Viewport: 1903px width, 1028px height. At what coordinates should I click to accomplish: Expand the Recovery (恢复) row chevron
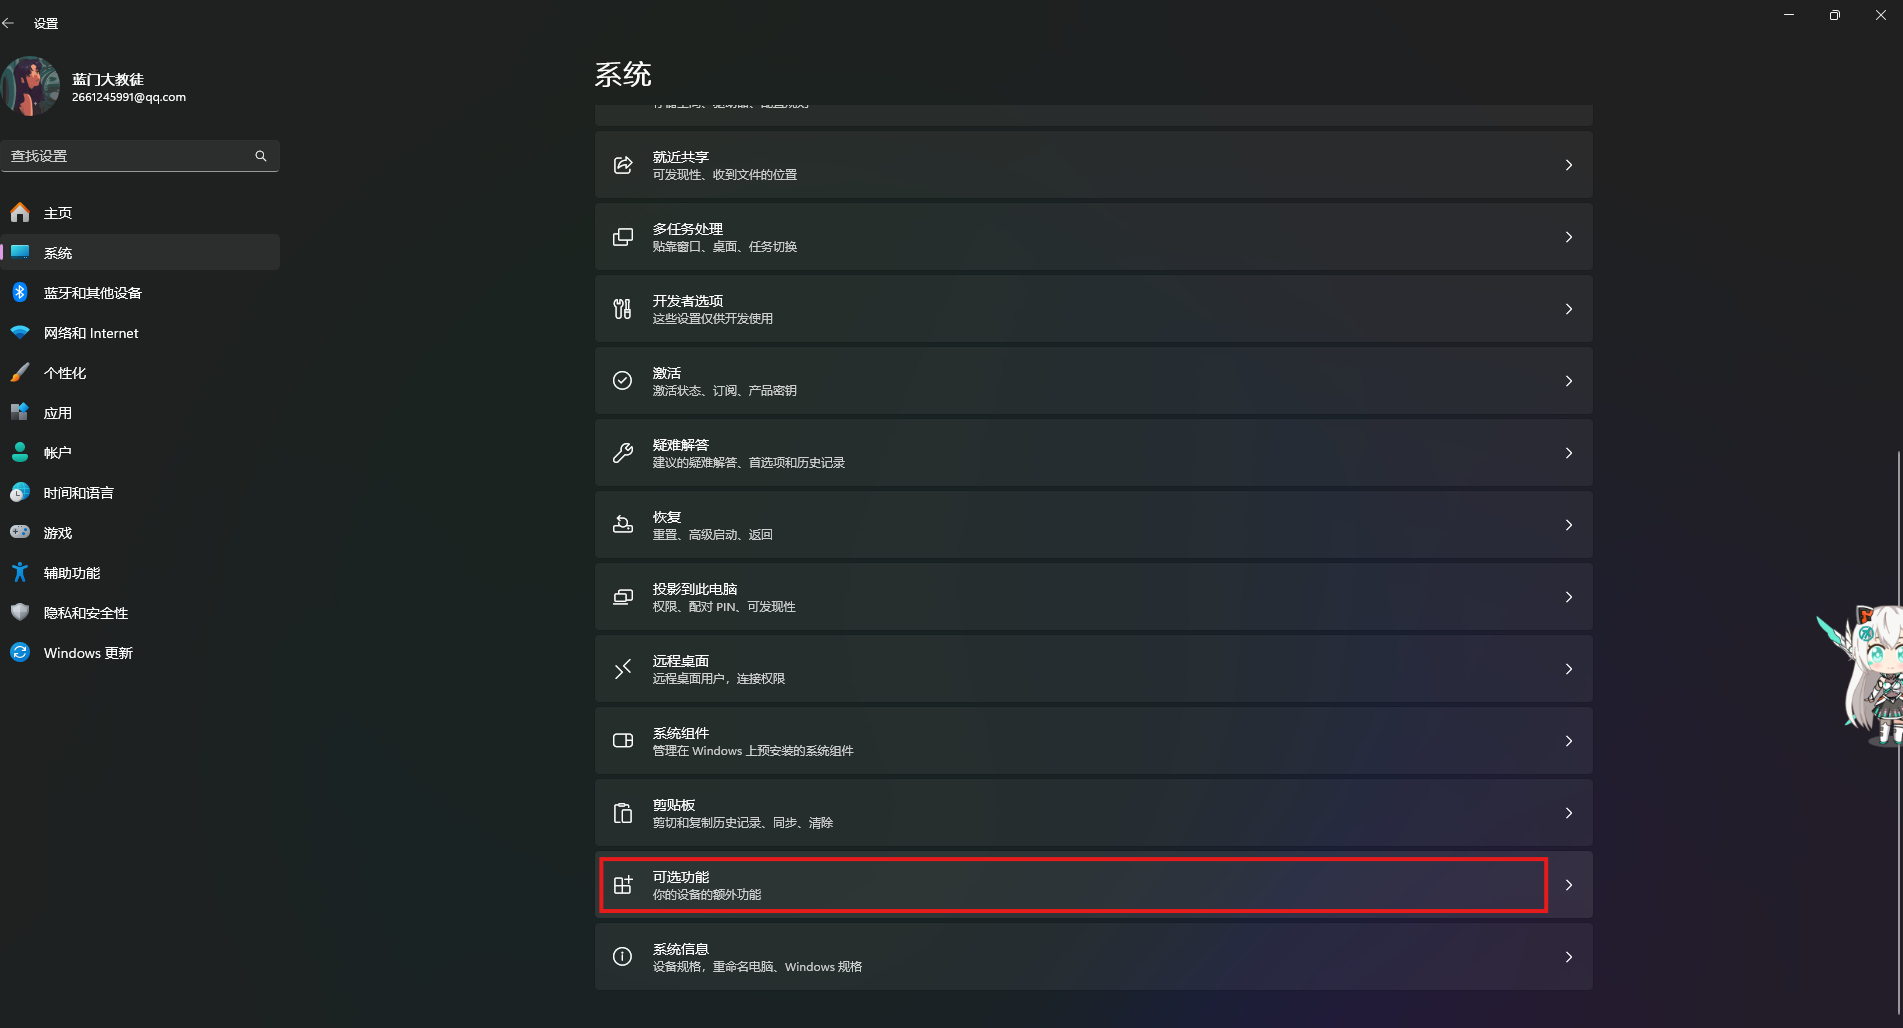pyautogui.click(x=1568, y=525)
